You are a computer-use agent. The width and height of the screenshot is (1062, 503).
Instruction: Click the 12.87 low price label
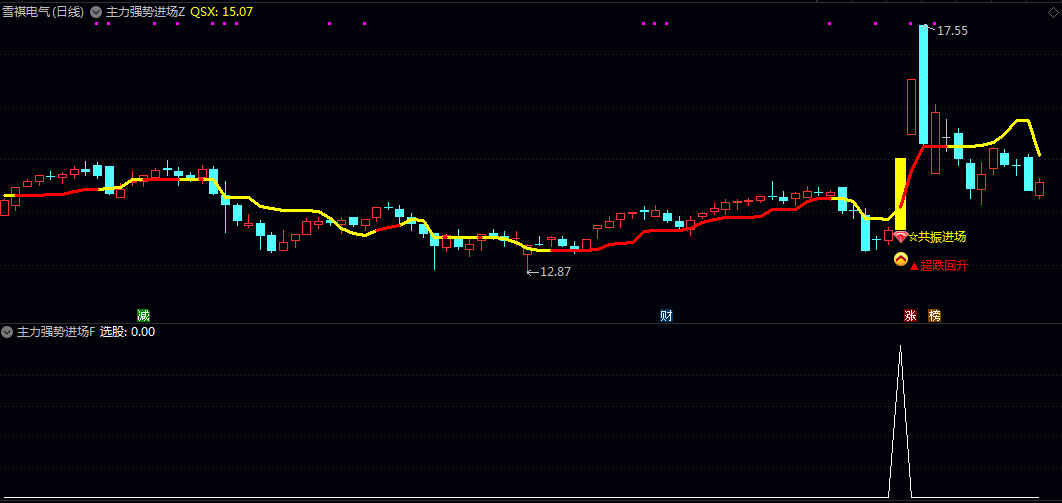pos(555,271)
